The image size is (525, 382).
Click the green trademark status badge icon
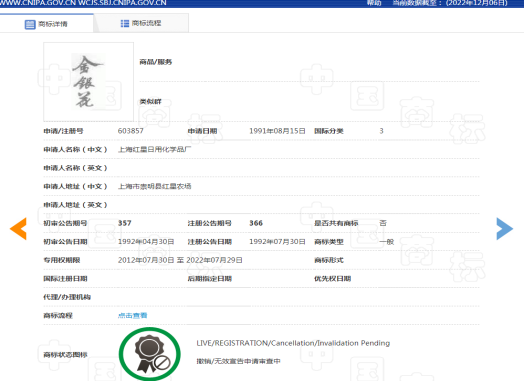tap(150, 354)
